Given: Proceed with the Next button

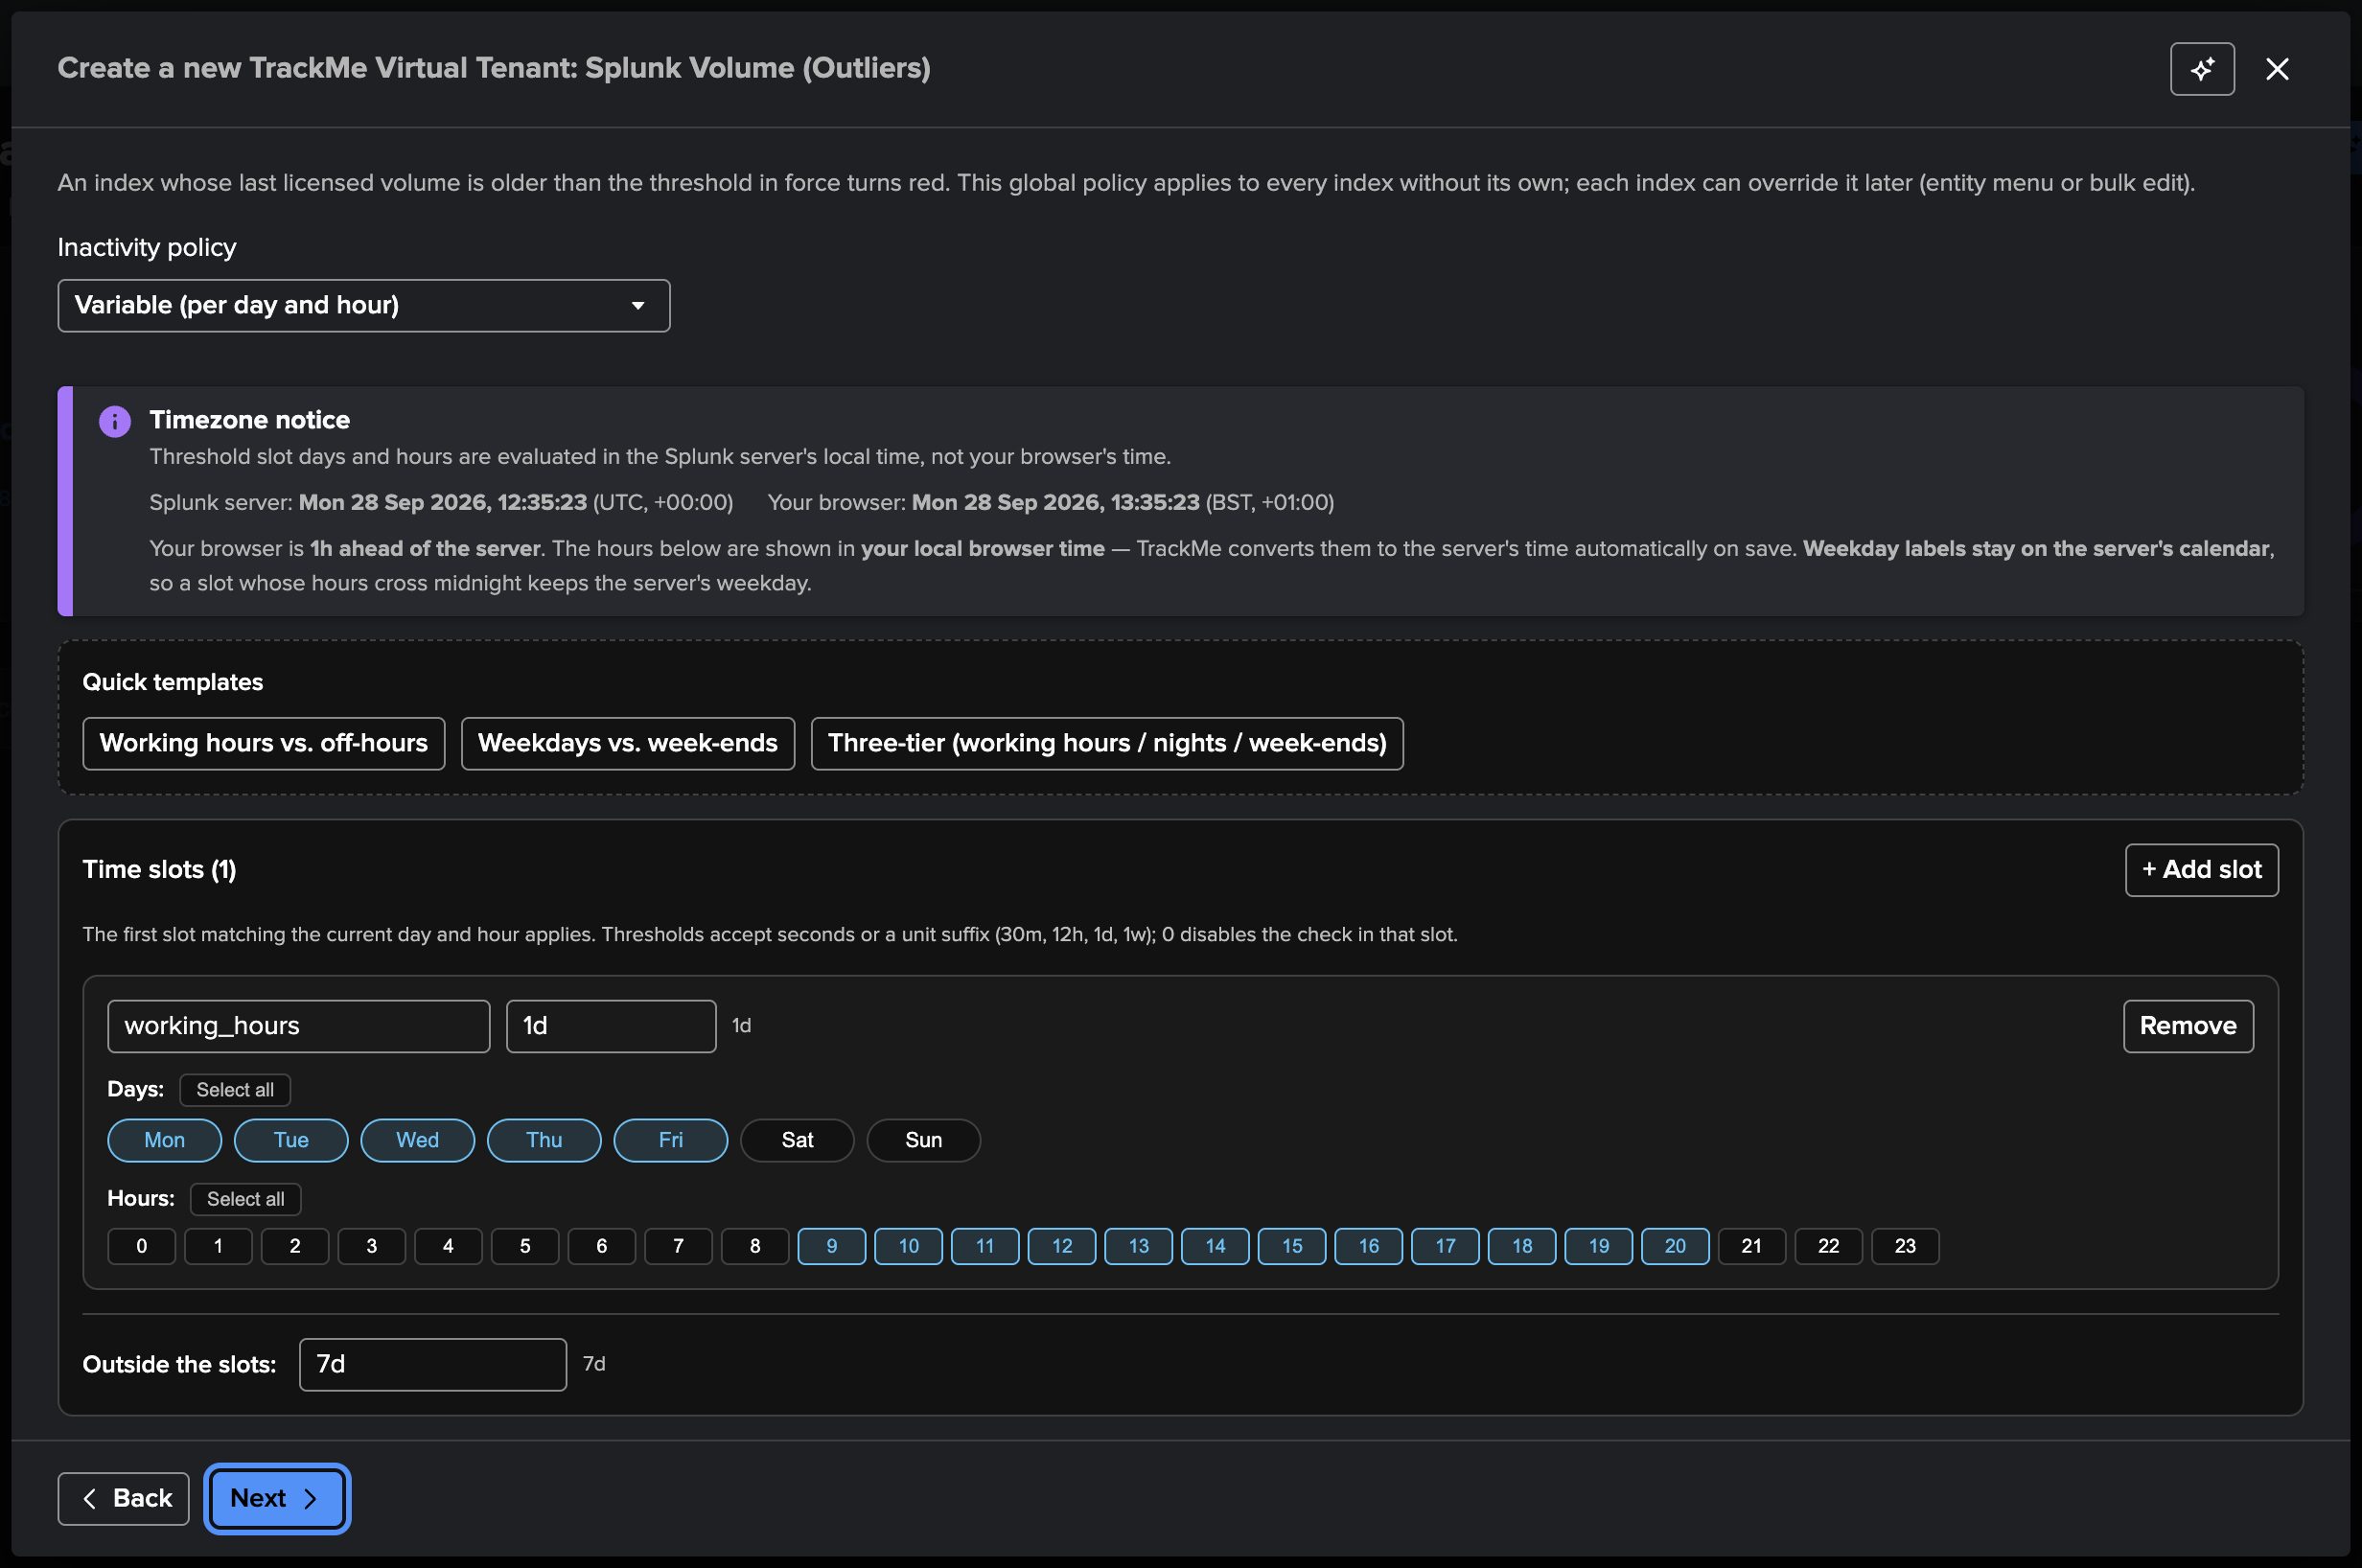Looking at the screenshot, I should pos(277,1498).
